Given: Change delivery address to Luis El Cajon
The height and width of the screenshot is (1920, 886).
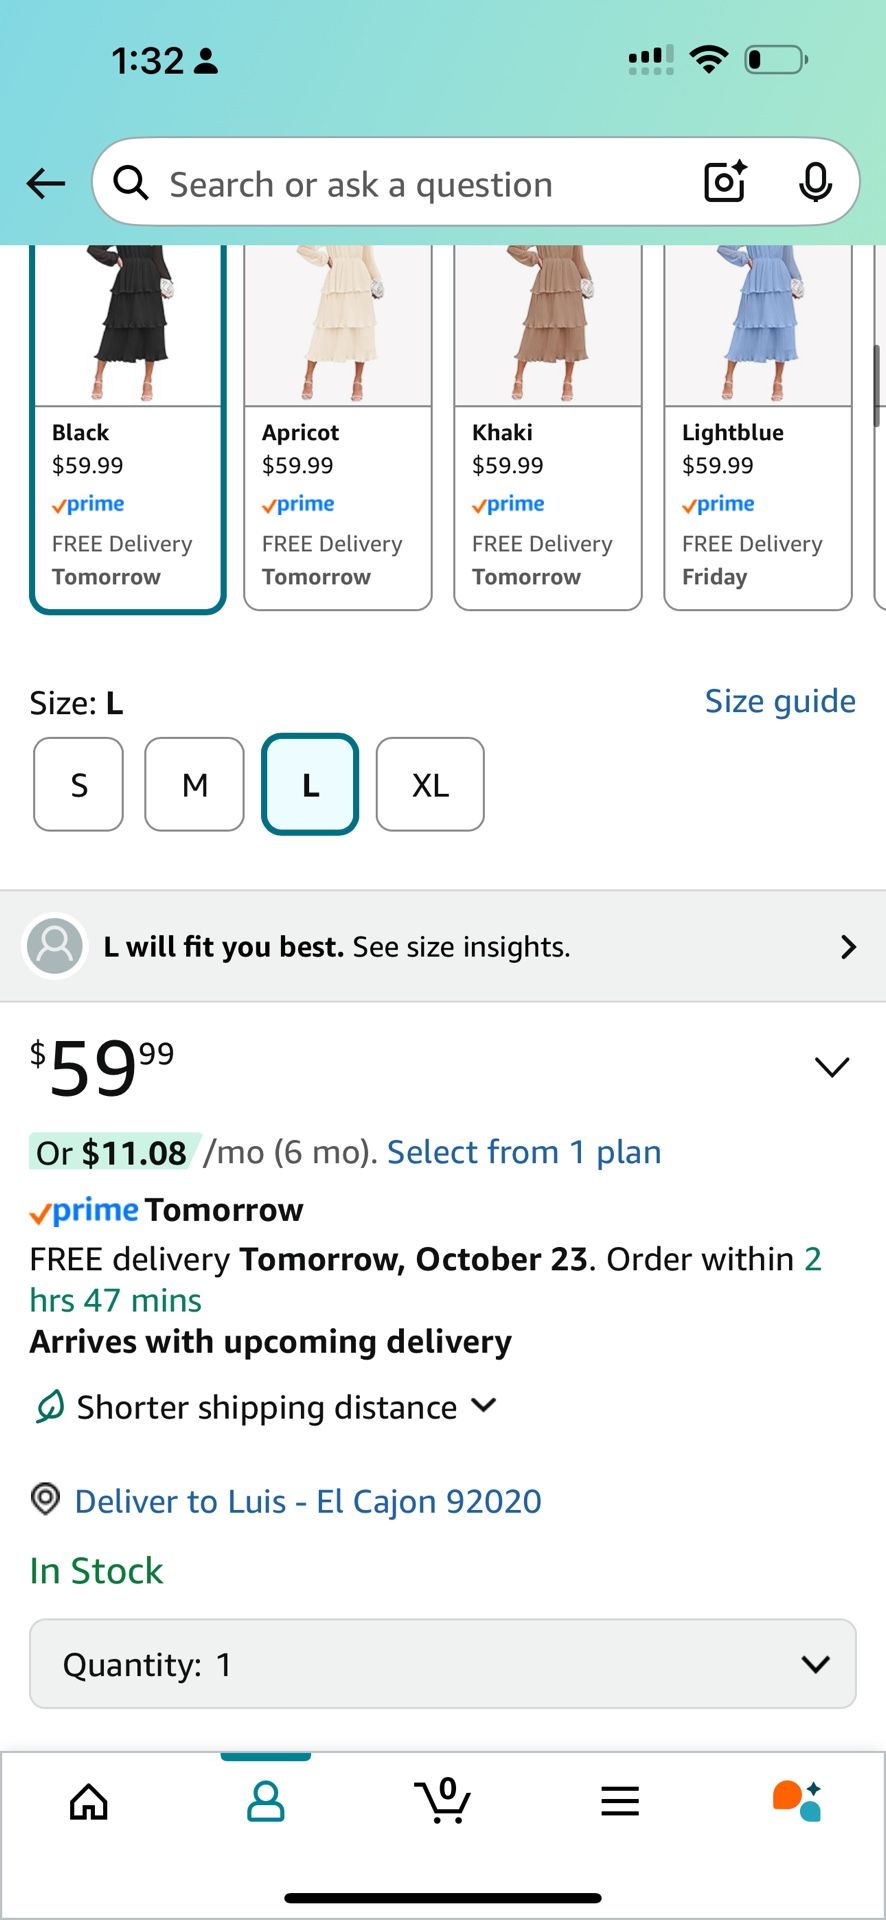Looking at the screenshot, I should pyautogui.click(x=307, y=1501).
